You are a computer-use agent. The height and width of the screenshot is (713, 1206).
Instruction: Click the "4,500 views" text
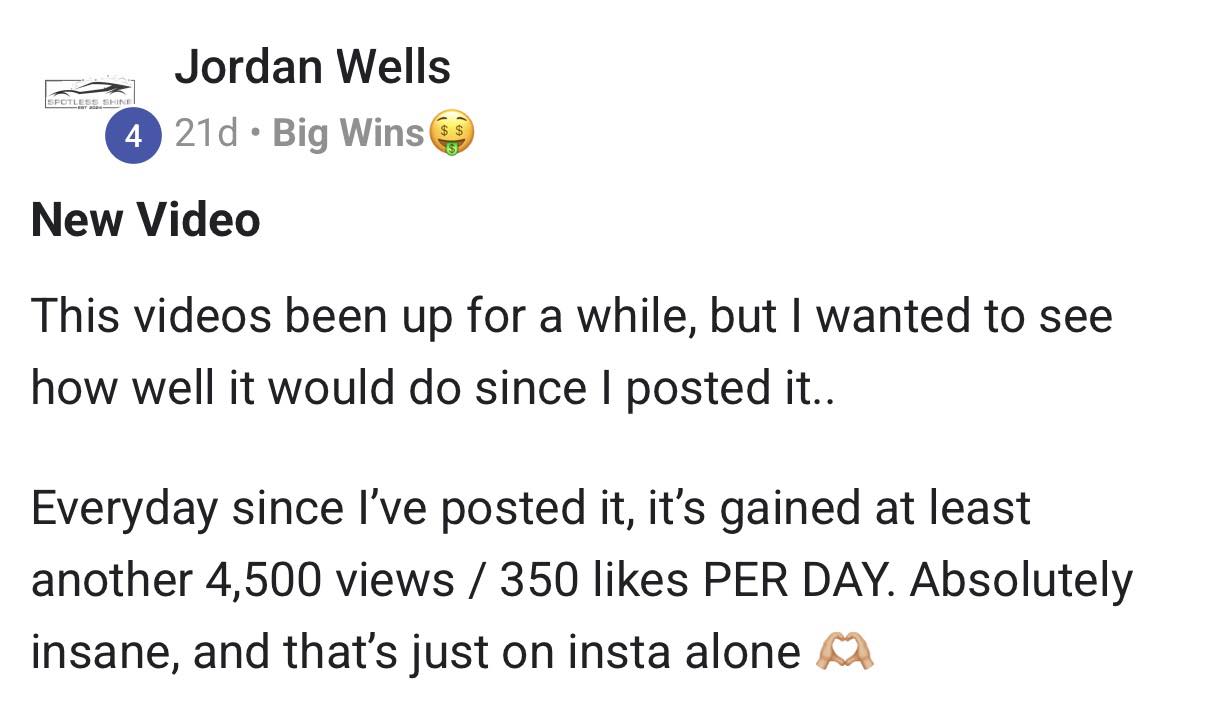tap(331, 582)
